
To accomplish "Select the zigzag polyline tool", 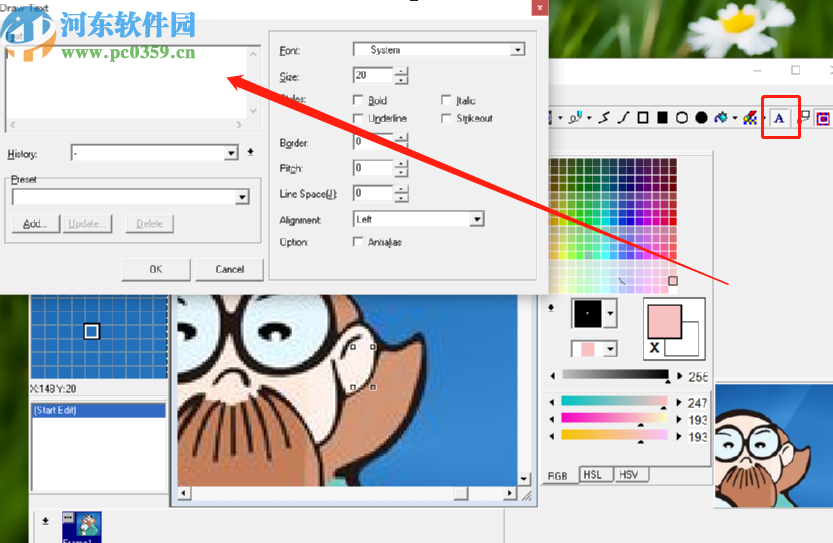I will tap(604, 118).
